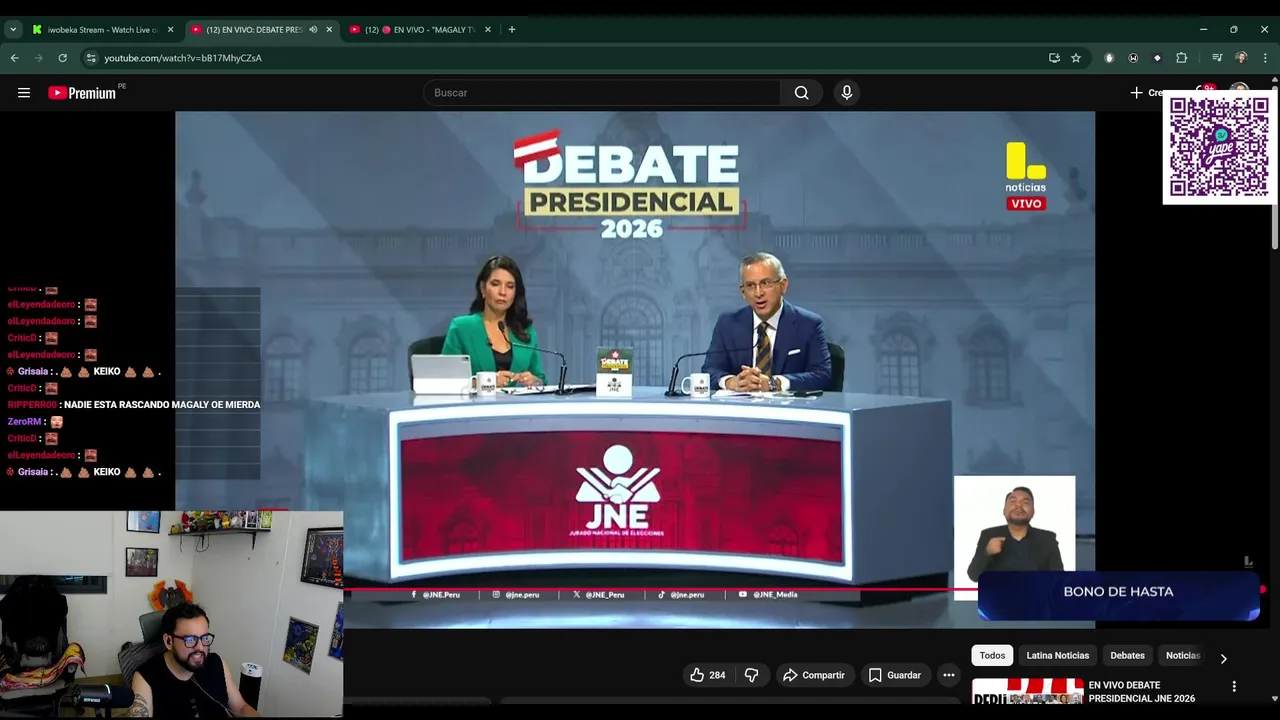The width and height of the screenshot is (1280, 720).
Task: Open the suggested debate video thumbnail
Action: click(x=1027, y=692)
